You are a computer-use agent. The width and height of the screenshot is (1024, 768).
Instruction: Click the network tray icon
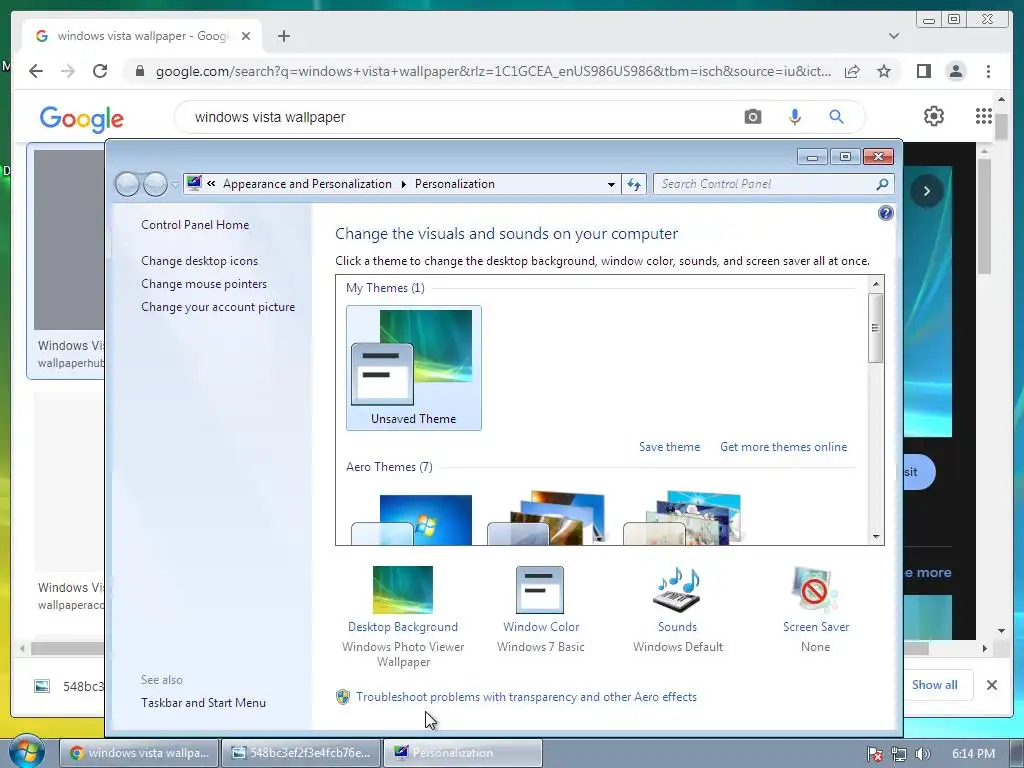click(899, 754)
